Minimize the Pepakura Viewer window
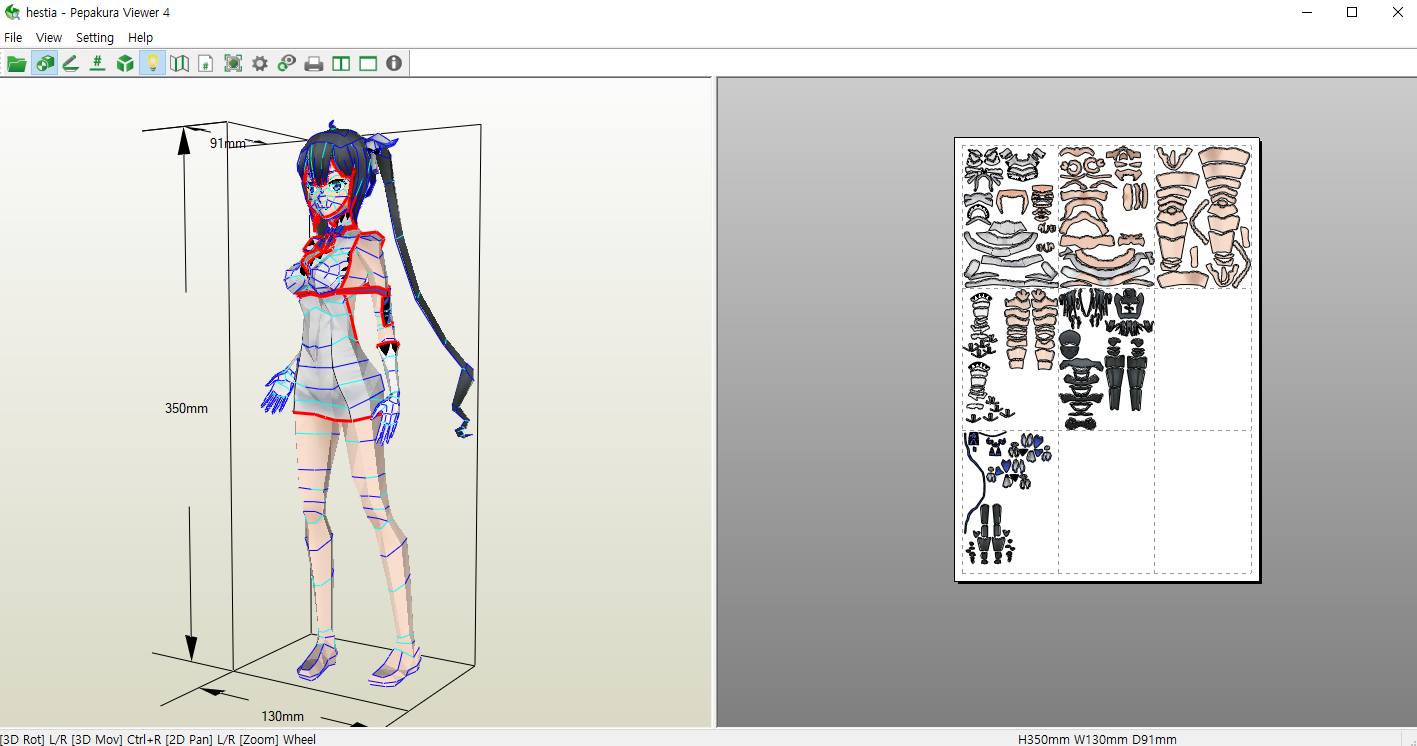Screen dimensions: 1417x746 pyautogui.click(x=1308, y=13)
